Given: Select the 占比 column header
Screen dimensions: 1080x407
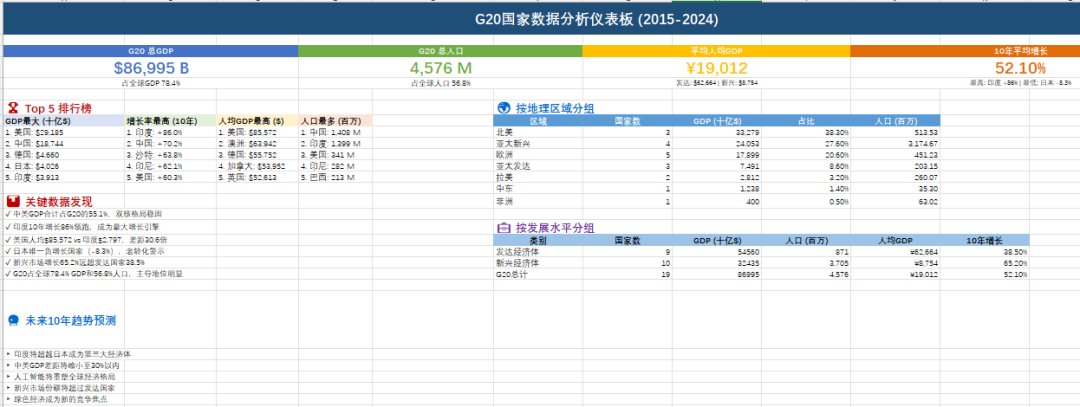Looking at the screenshot, I should coord(806,121).
